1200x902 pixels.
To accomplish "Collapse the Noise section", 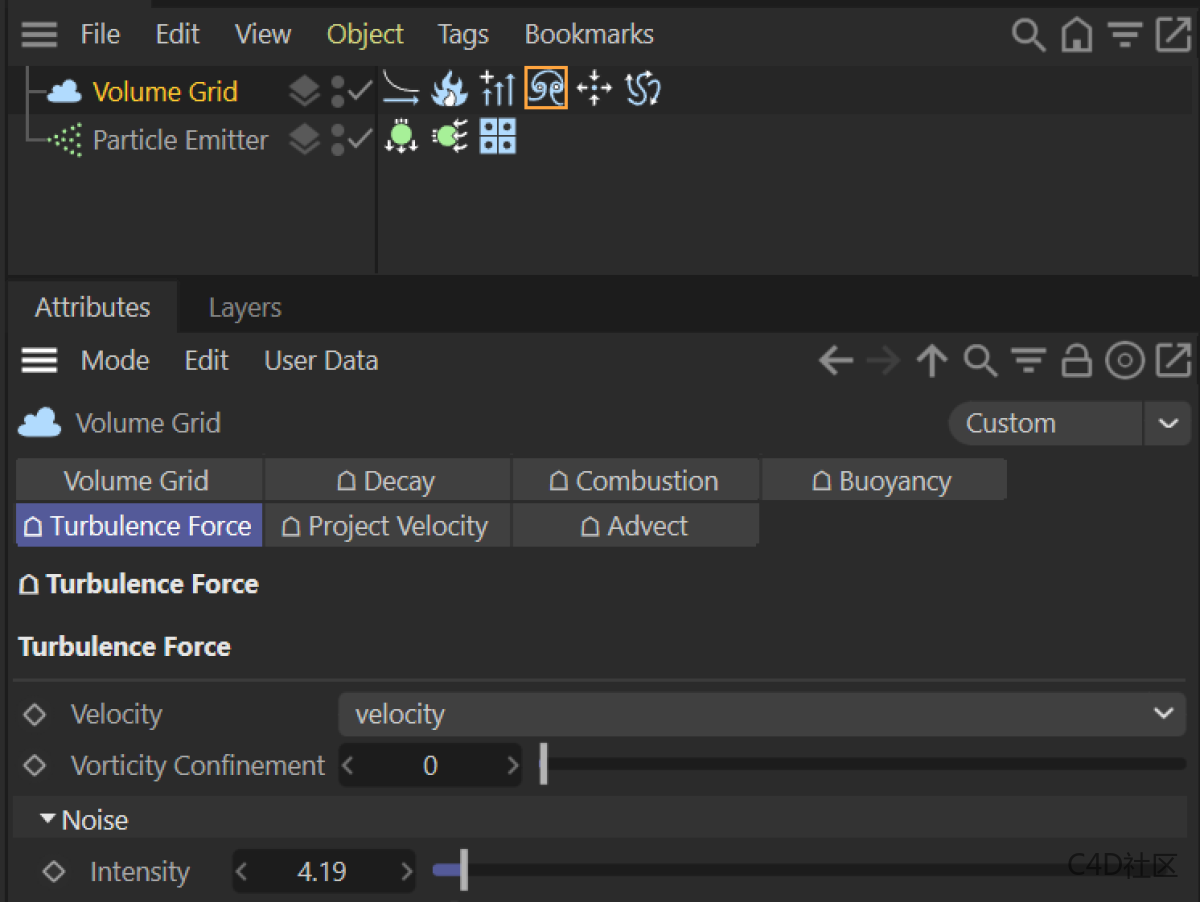I will point(47,820).
